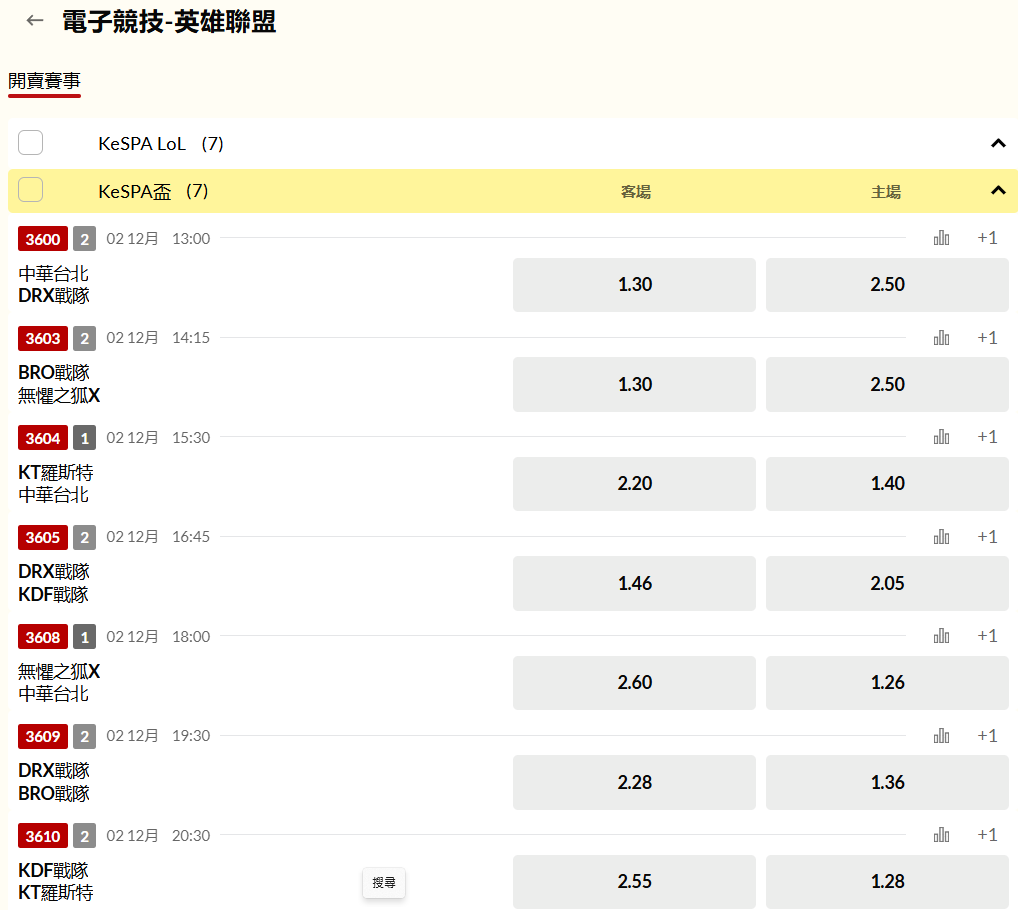Image resolution: width=1018 pixels, height=910 pixels.
Task: Open statistics chart for match 3610
Action: point(941,835)
